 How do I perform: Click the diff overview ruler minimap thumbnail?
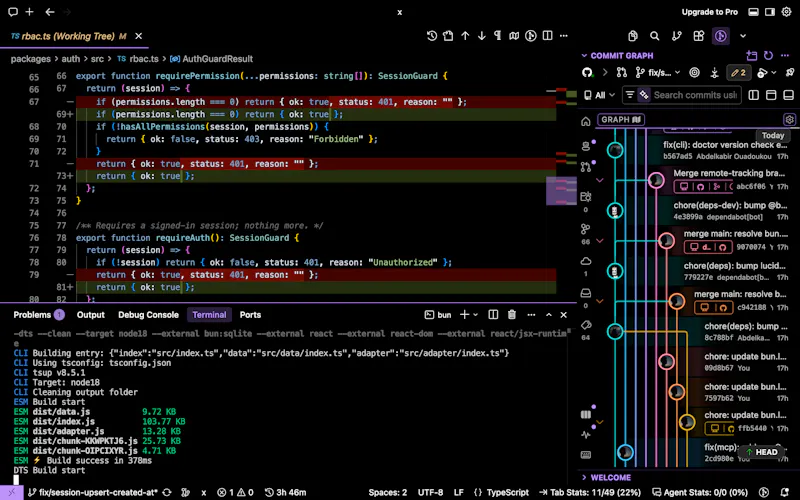pos(561,191)
